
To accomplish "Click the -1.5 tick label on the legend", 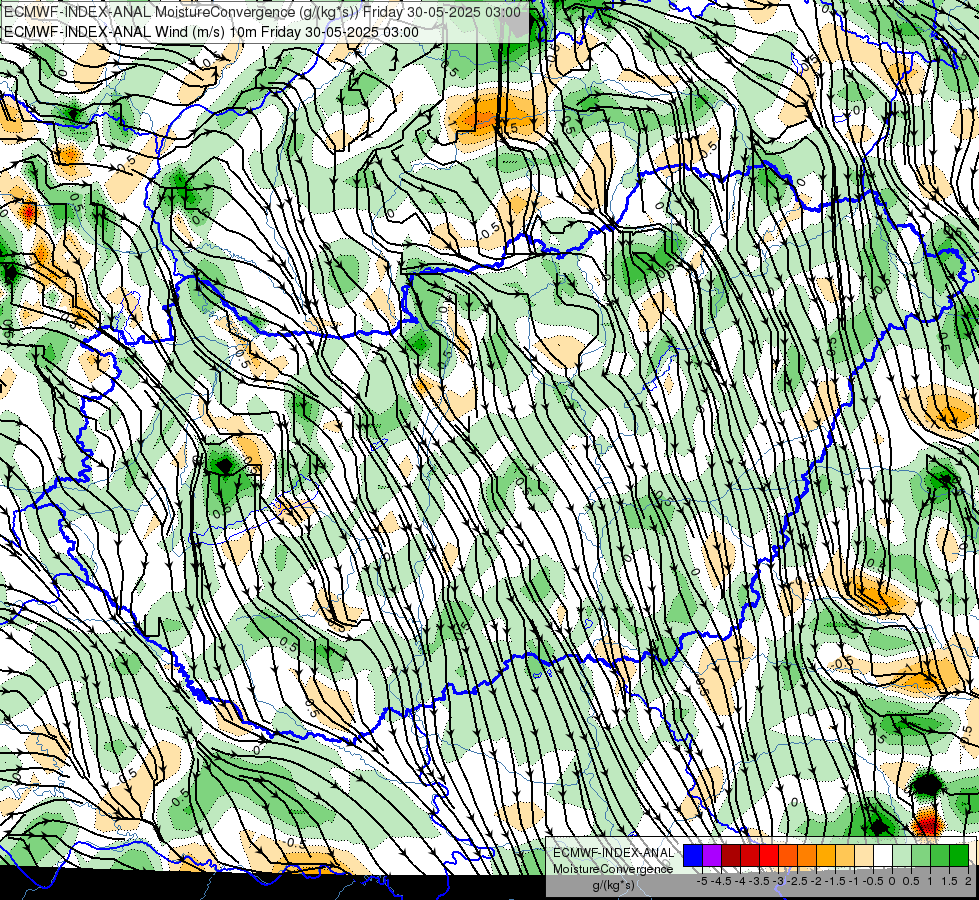I will [x=835, y=881].
